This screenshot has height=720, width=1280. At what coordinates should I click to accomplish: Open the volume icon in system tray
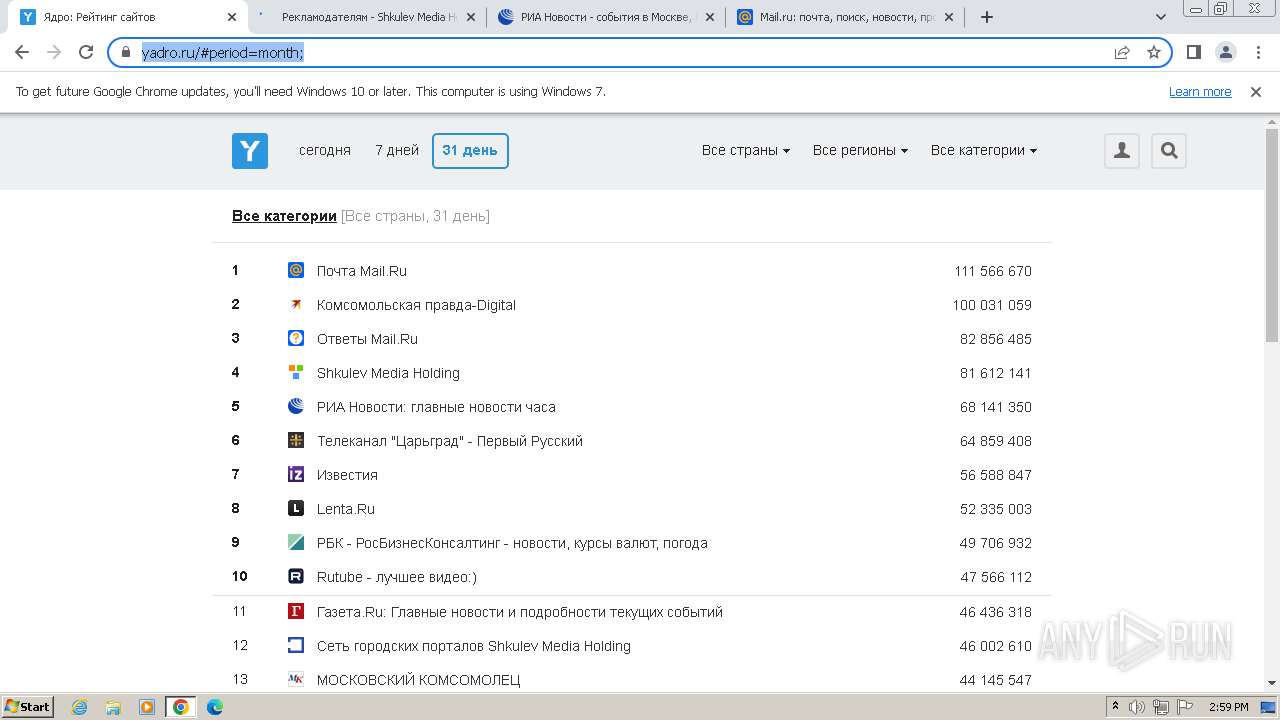tap(1137, 707)
